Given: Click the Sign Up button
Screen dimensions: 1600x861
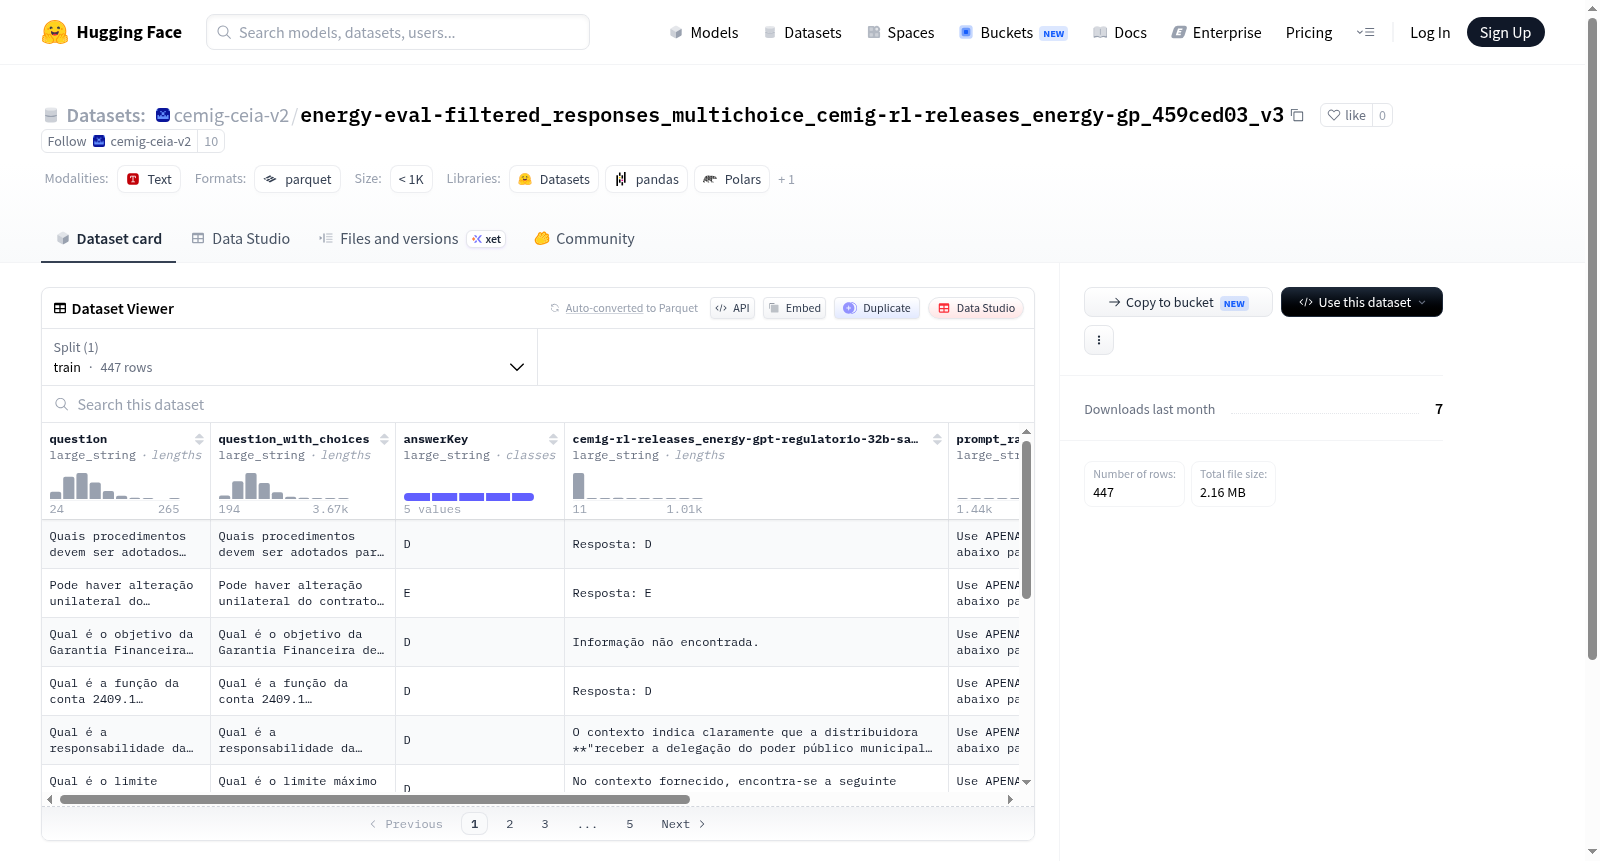Looking at the screenshot, I should click(1505, 32).
